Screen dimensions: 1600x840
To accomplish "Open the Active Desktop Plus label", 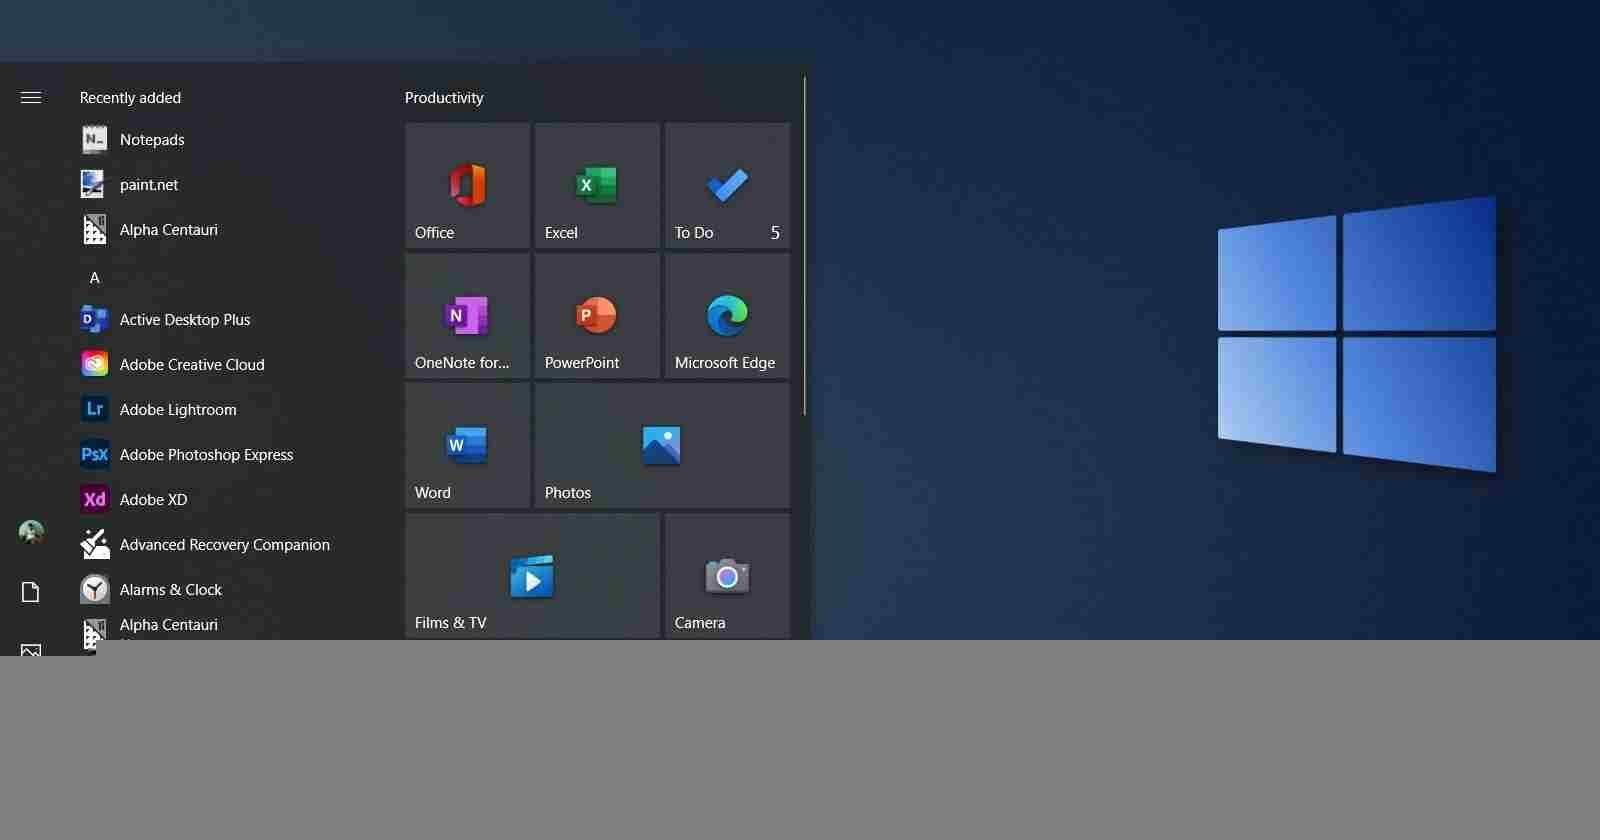I will pos(185,319).
